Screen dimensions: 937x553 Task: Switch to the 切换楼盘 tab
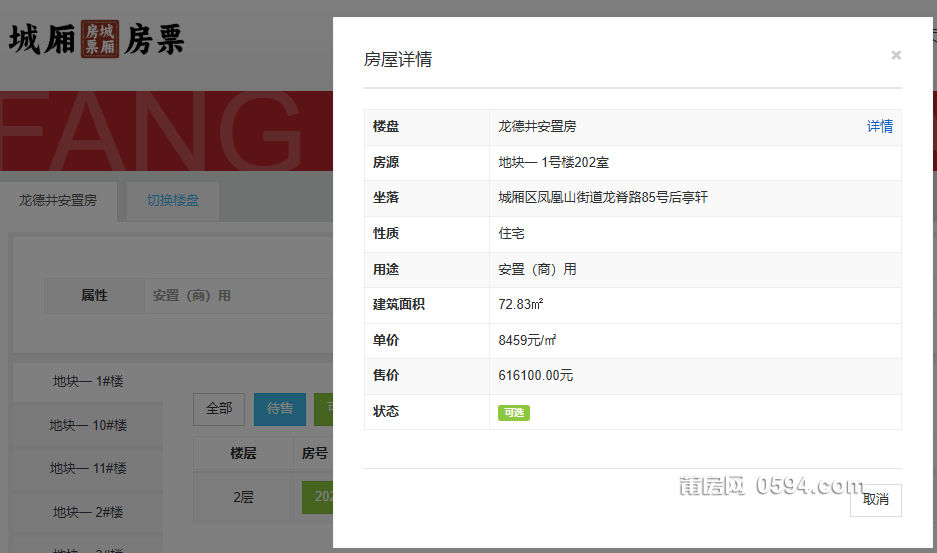(173, 201)
